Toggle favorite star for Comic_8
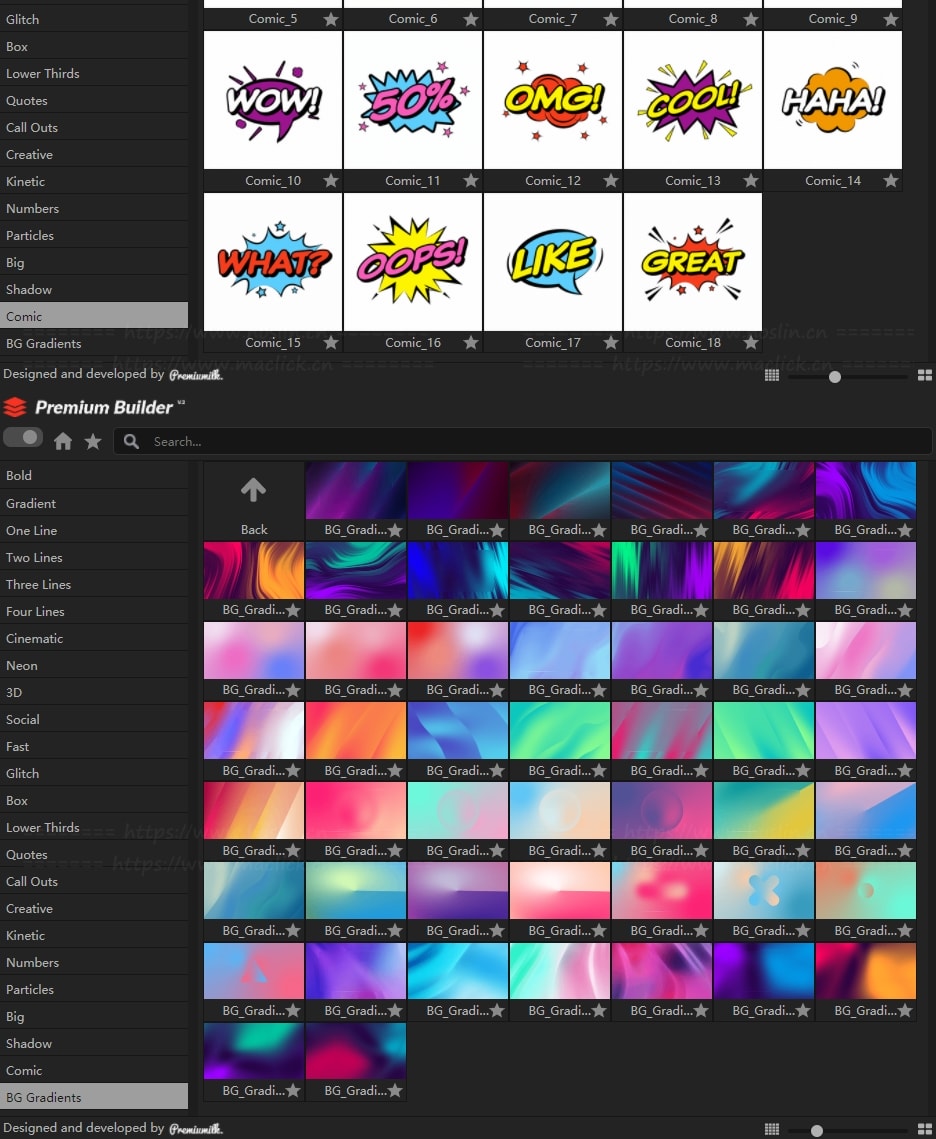The width and height of the screenshot is (936, 1139). click(751, 20)
